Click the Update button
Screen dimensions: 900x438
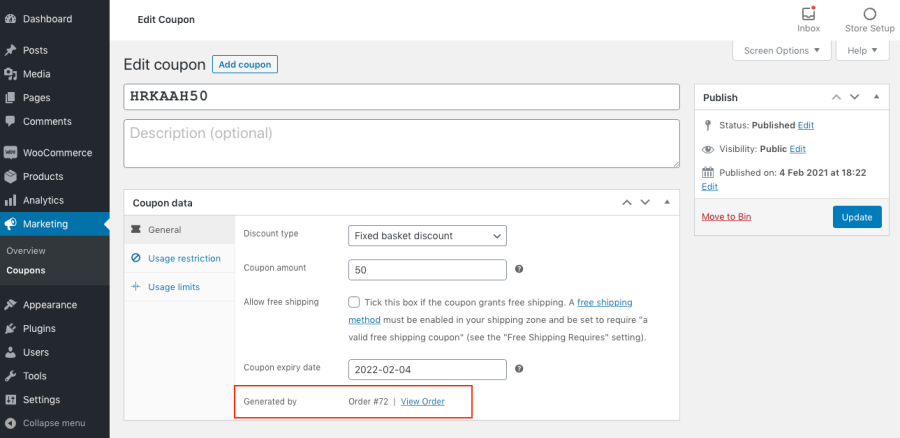pyautogui.click(x=857, y=217)
